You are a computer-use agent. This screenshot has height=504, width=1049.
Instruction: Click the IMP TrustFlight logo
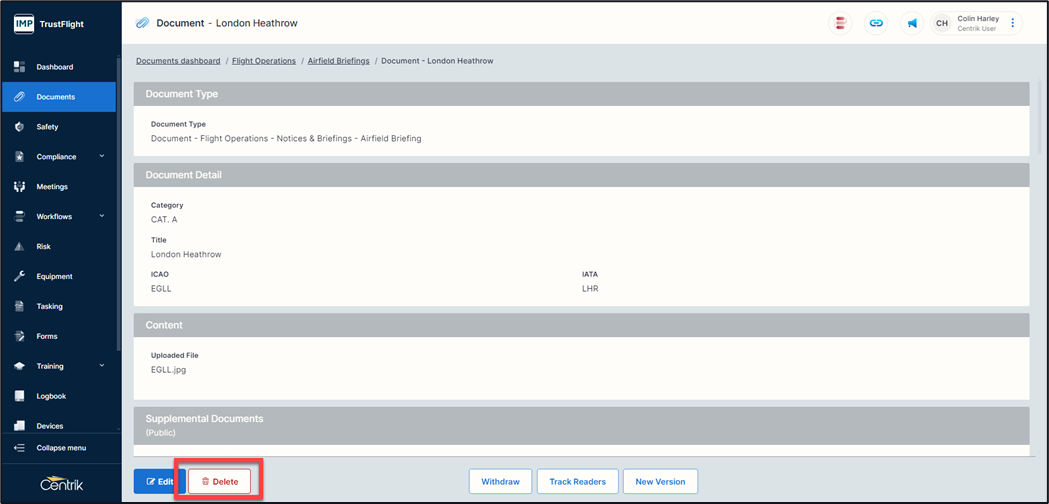[x=49, y=24]
